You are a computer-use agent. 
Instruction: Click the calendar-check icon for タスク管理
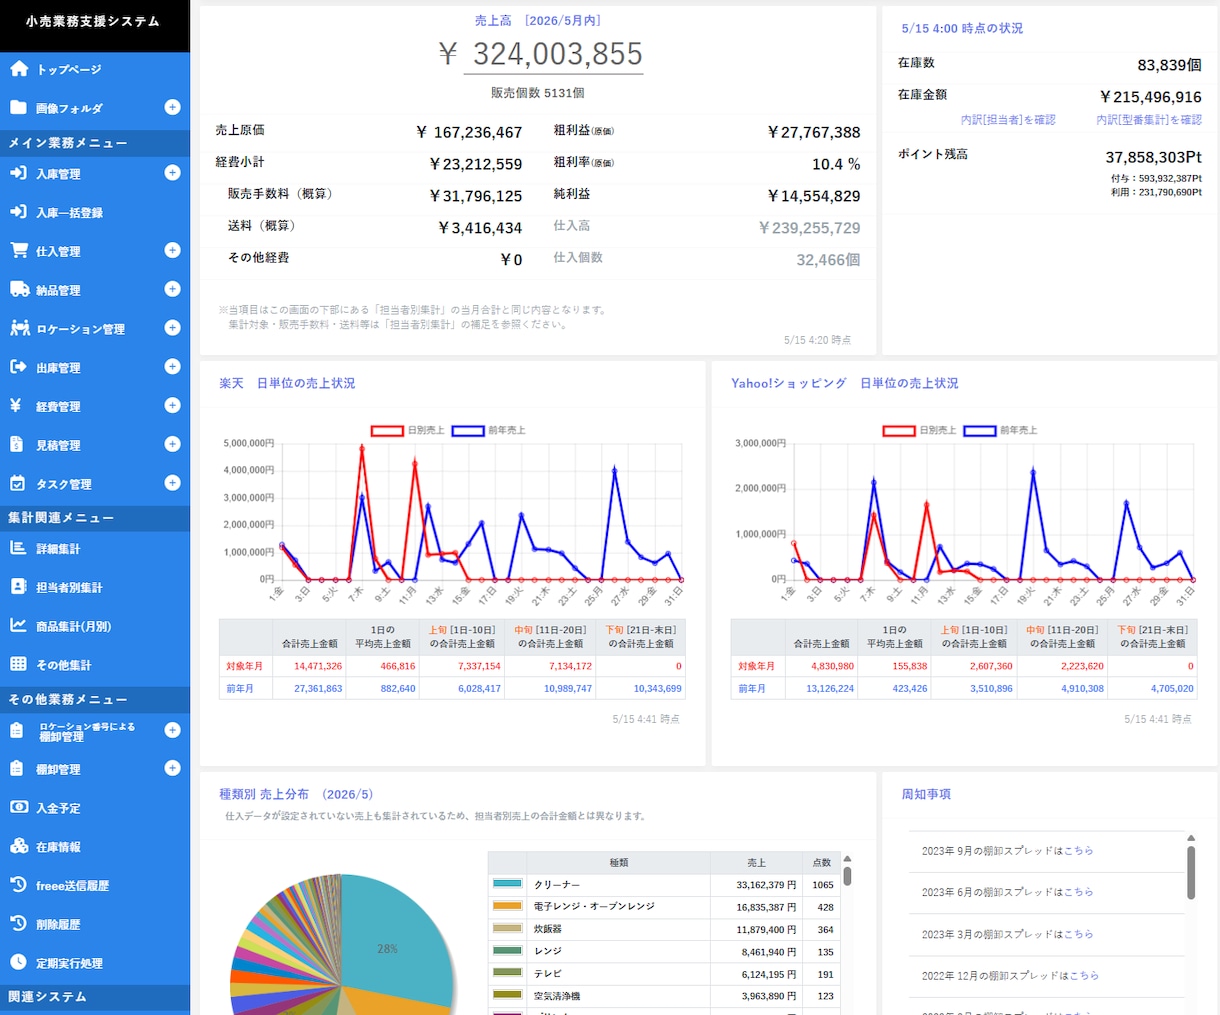click(x=18, y=484)
